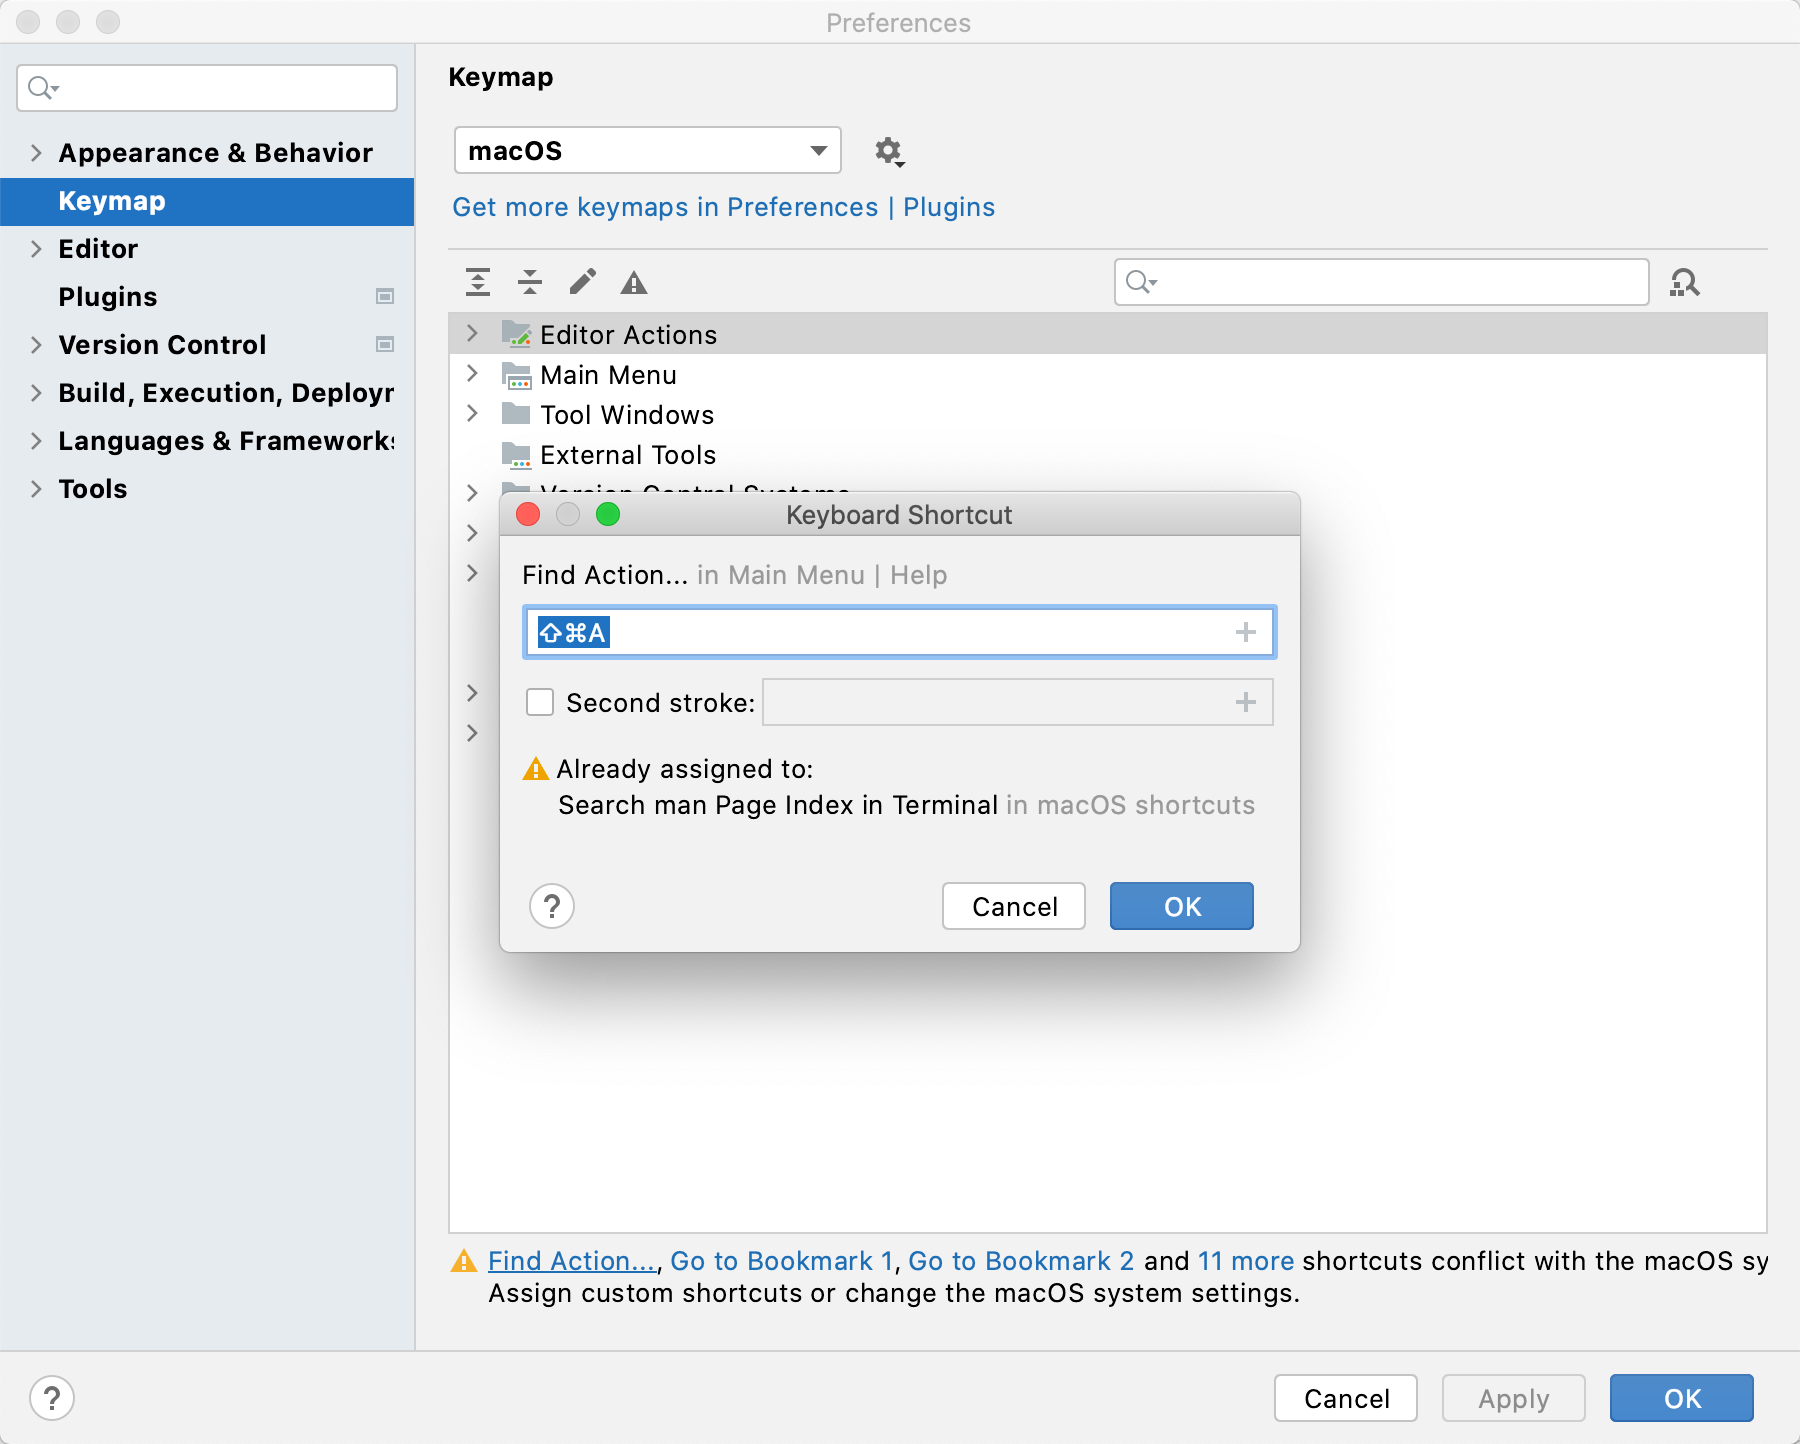Click the 11 more conflicts link
1800x1444 pixels.
tap(1246, 1261)
